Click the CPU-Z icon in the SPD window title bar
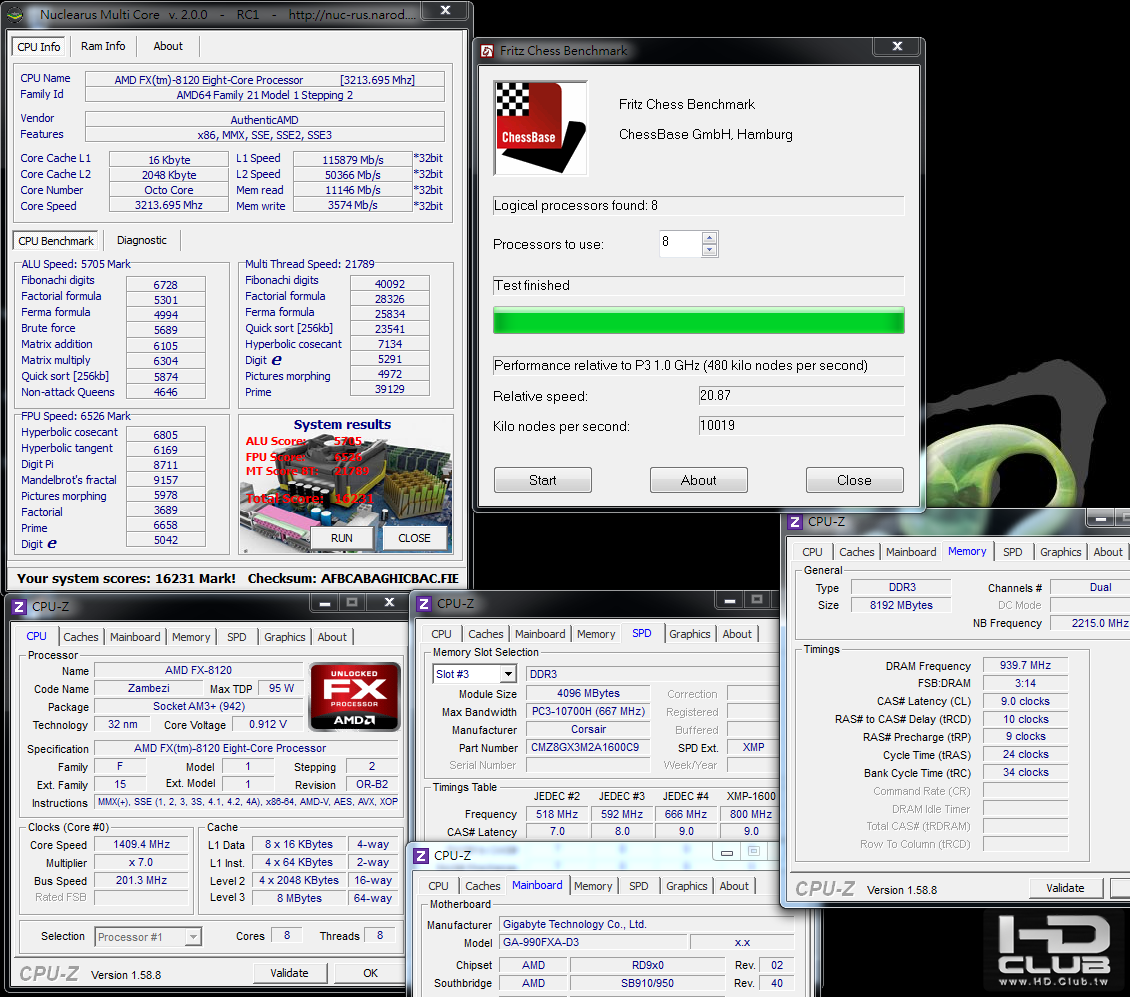This screenshot has width=1130, height=997. point(424,604)
